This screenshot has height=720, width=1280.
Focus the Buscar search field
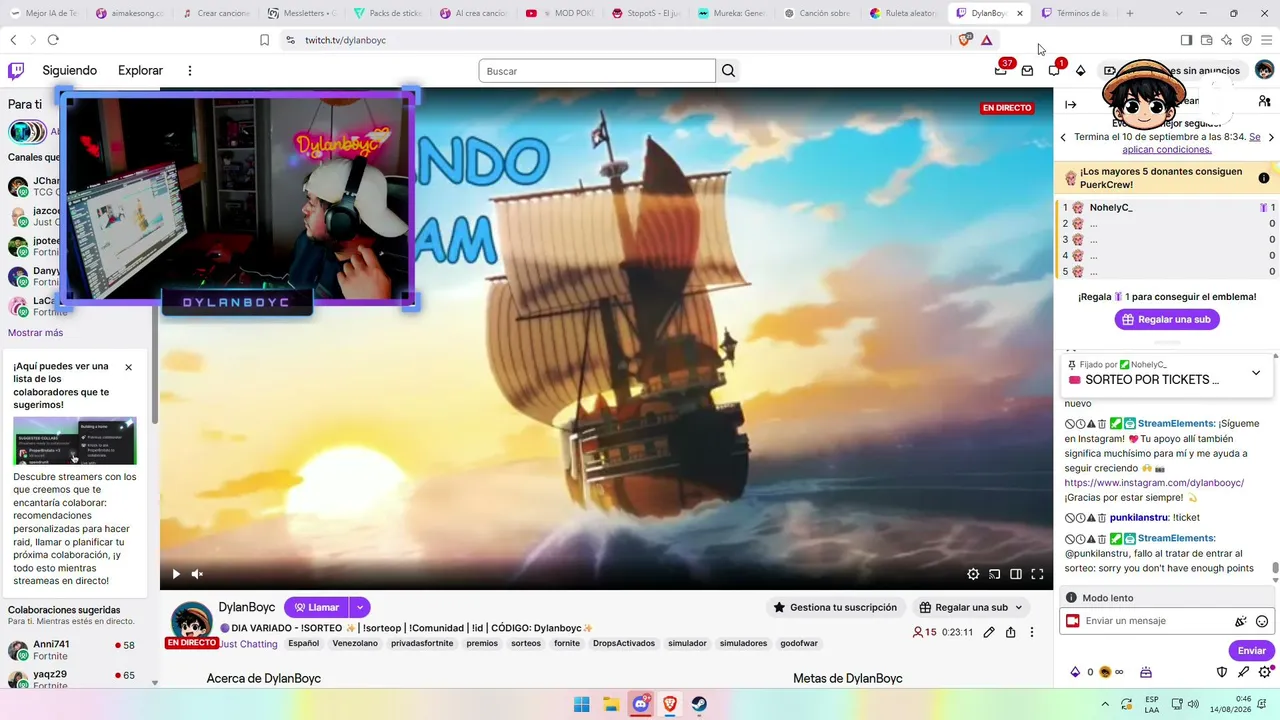point(597,71)
